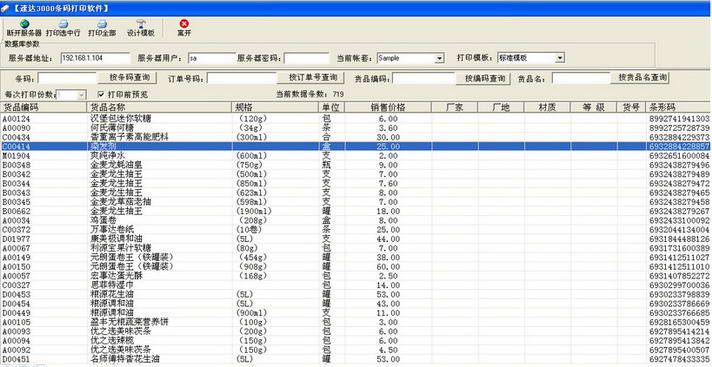
Task: Click the 18.00 price cell
Action: click(x=388, y=211)
